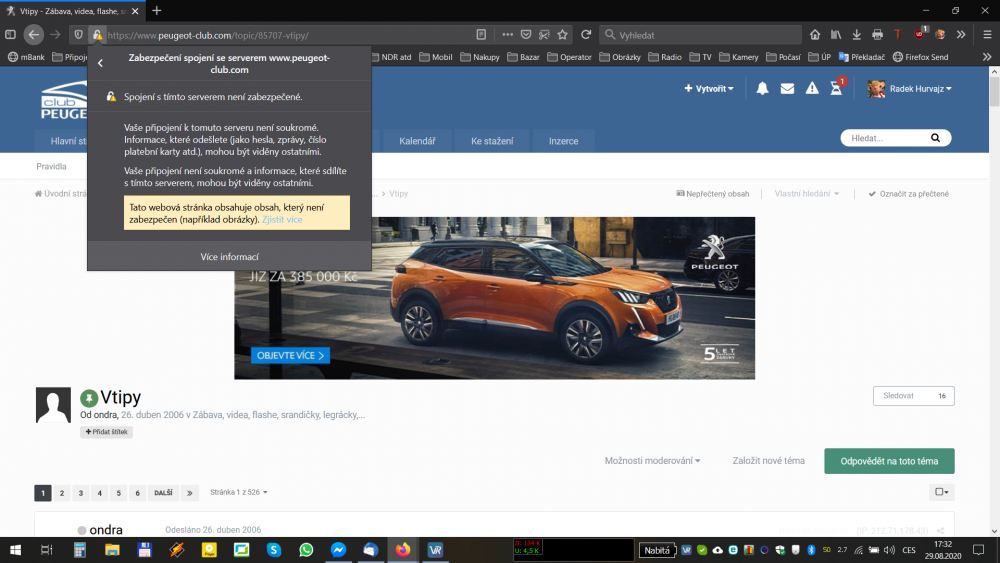Viewport: 1000px width, 563px height.
Task: Go back in the site security panel
Action: click(x=100, y=63)
